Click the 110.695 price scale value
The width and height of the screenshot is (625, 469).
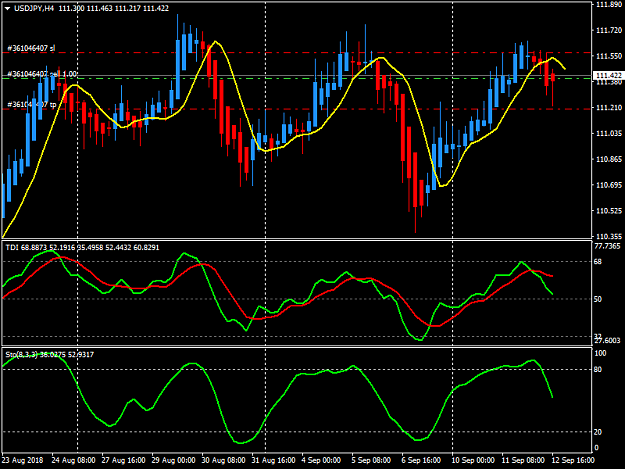(609, 185)
